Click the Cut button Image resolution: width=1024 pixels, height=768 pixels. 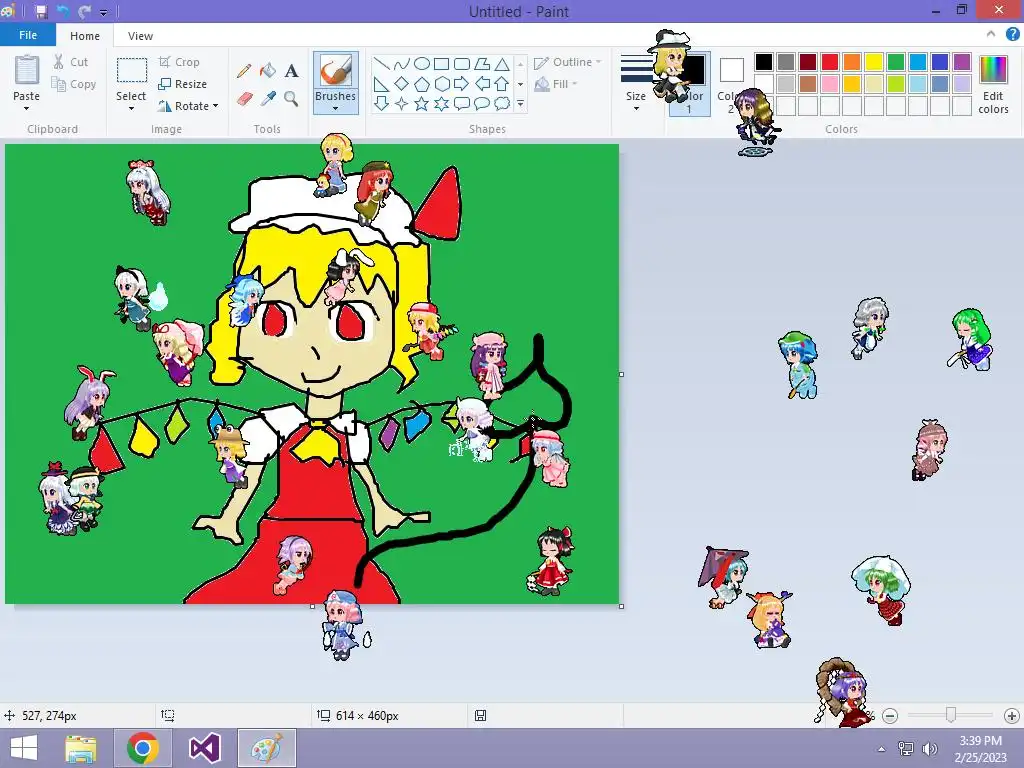click(71, 62)
